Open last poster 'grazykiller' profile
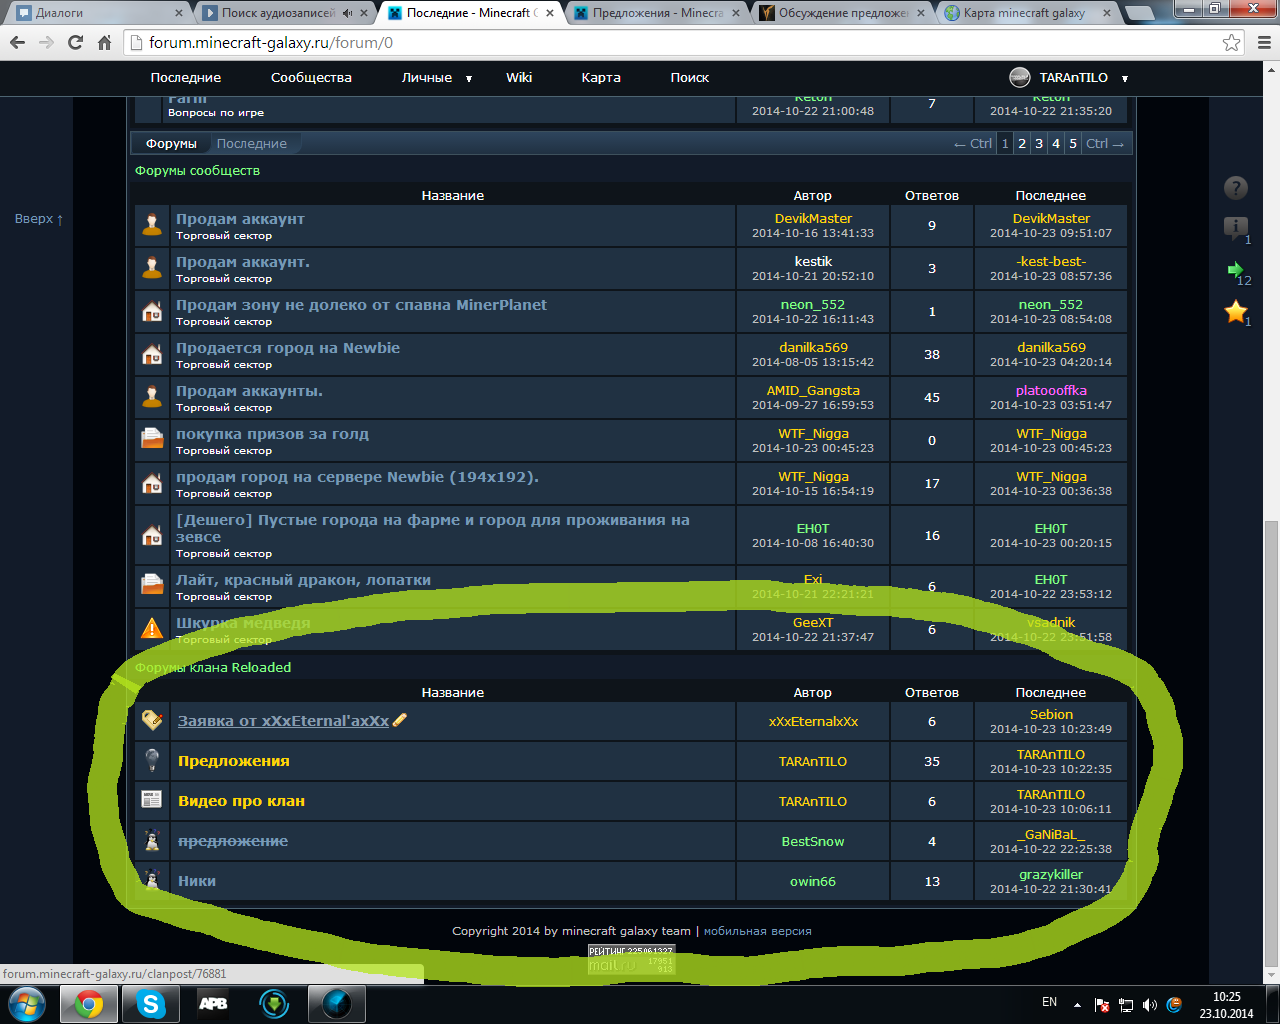 coord(1051,874)
